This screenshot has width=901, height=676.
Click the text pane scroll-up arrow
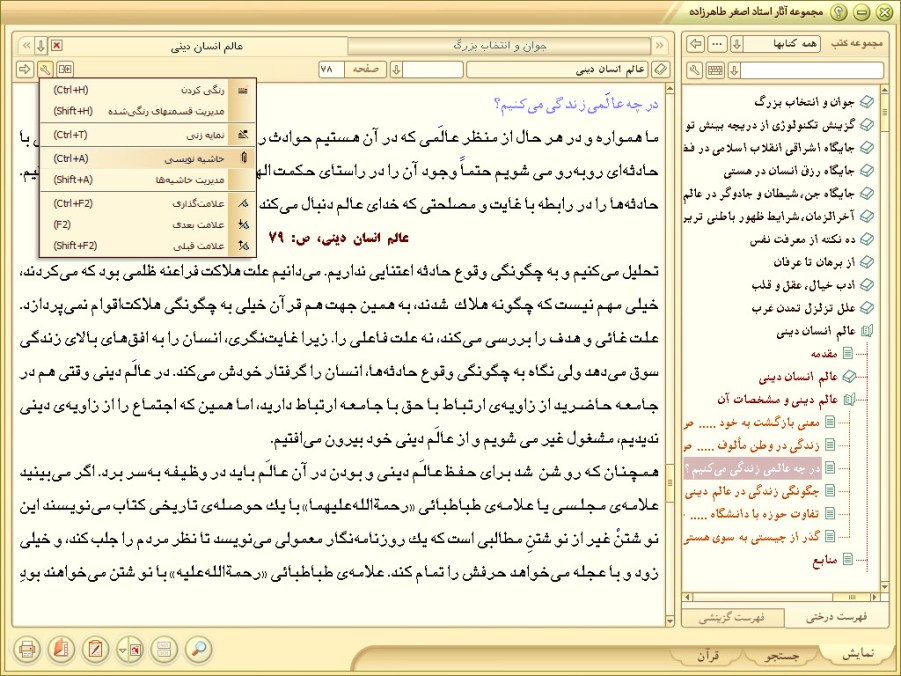click(x=669, y=89)
